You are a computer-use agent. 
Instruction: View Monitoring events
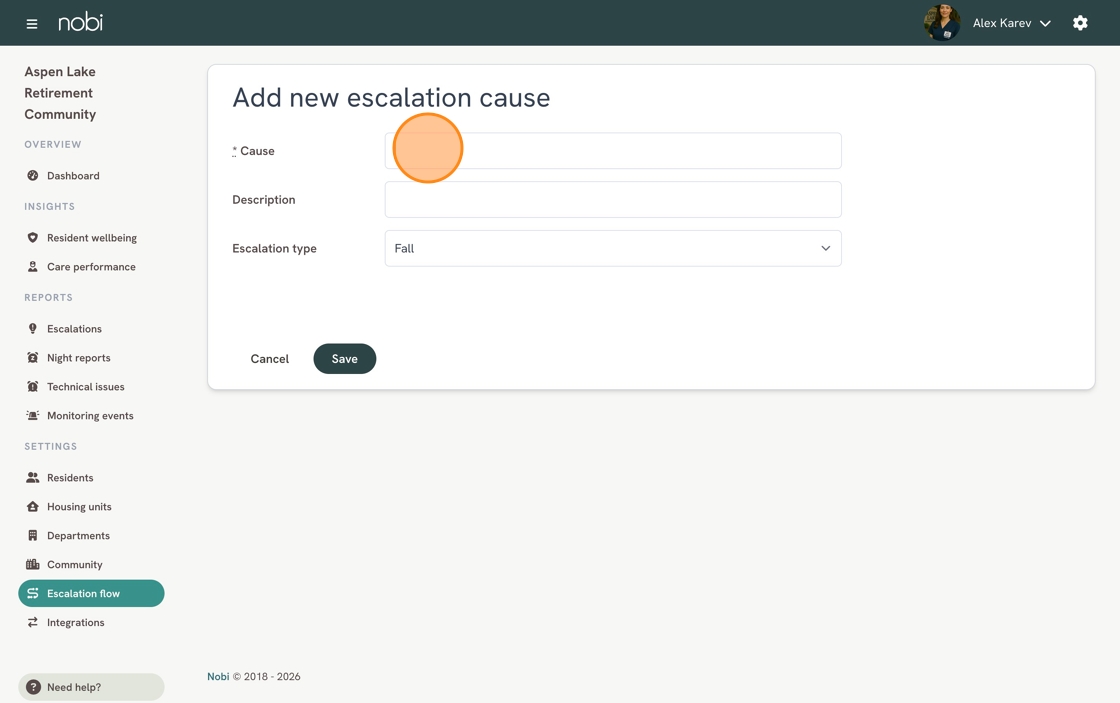pos(91,416)
